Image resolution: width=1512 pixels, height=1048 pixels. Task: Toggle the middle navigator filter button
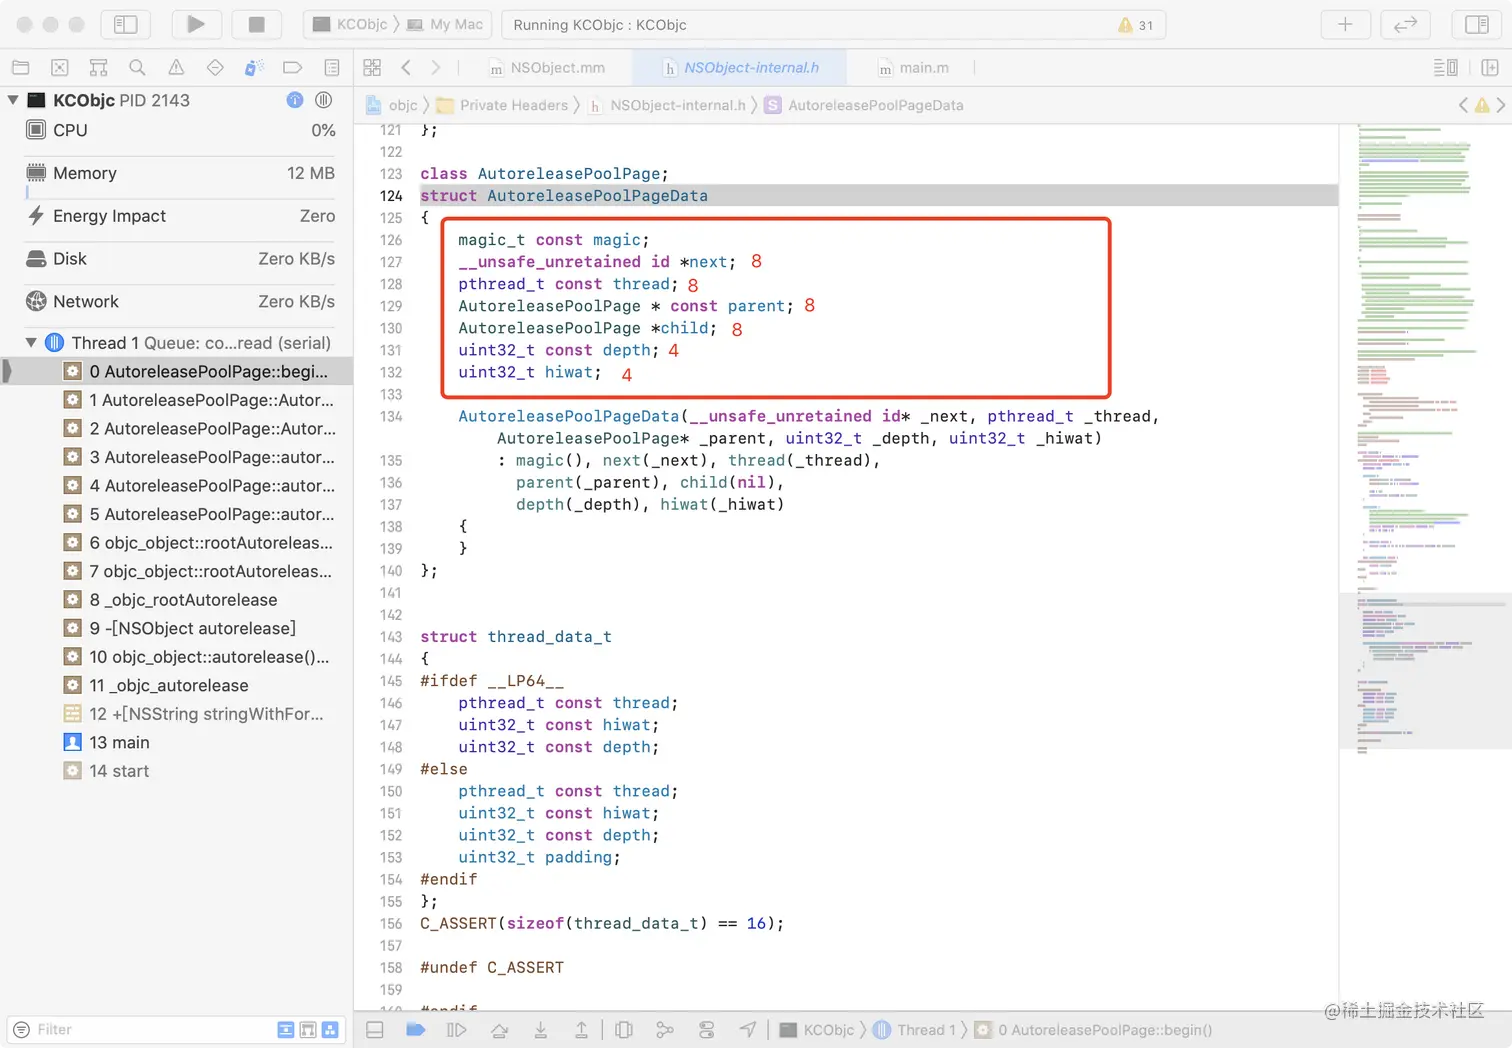click(308, 1030)
